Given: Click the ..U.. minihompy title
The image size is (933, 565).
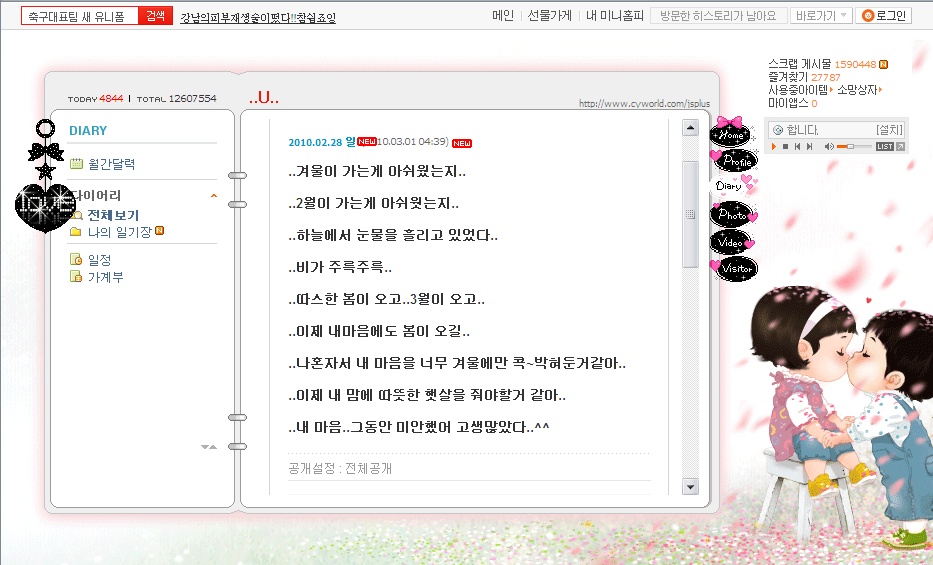Looking at the screenshot, I should tap(264, 98).
